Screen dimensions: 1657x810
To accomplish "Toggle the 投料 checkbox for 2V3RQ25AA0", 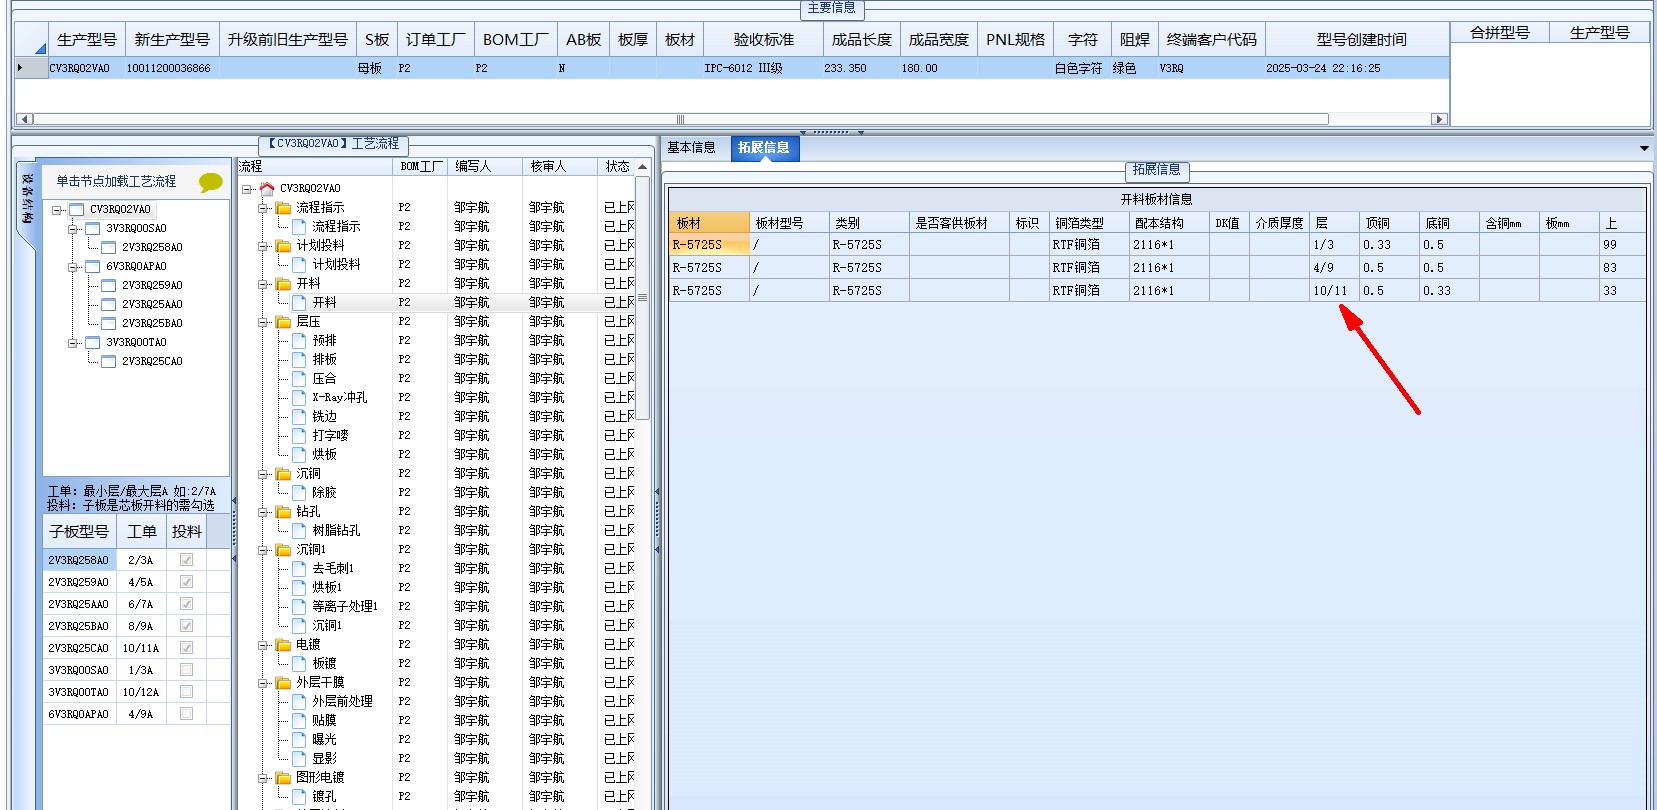I will click(186, 604).
